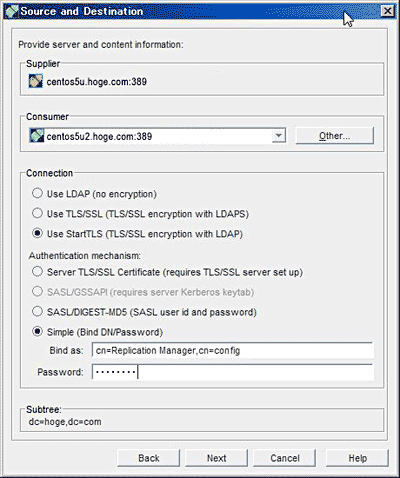Close the Source and Destination dialog

tap(387, 11)
